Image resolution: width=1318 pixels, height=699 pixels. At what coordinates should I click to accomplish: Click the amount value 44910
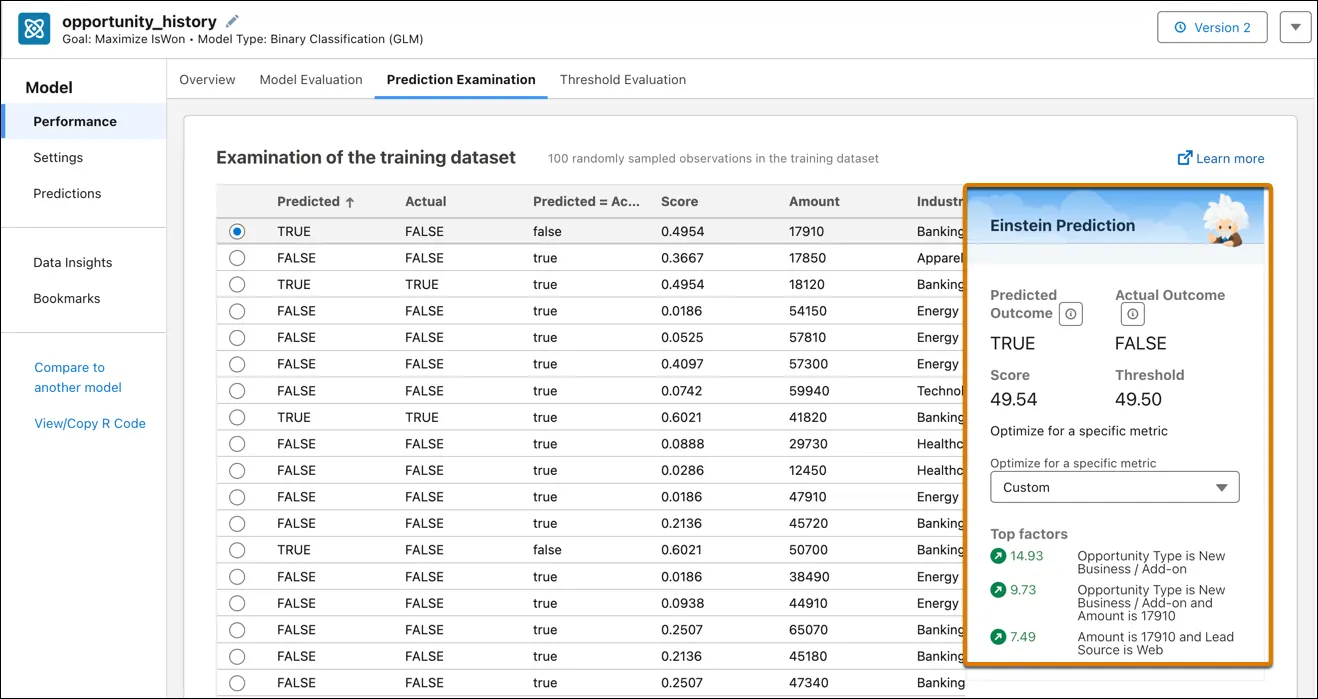click(808, 603)
